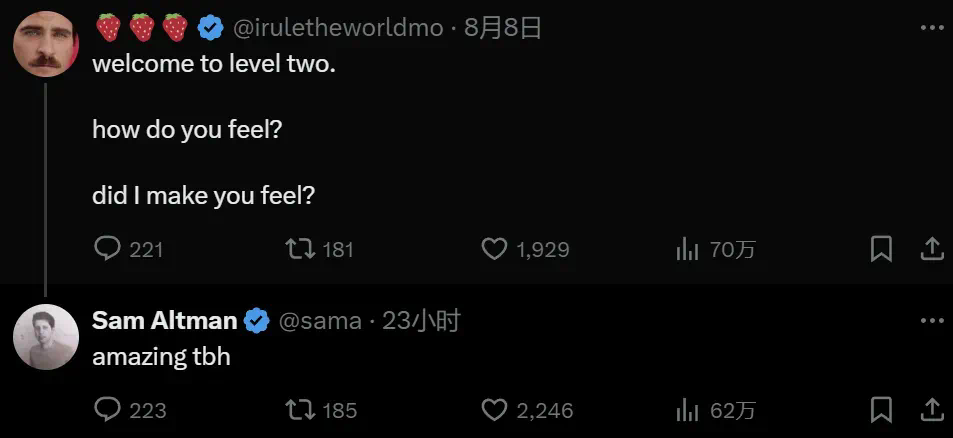This screenshot has width=953, height=438.
Task: Like the "welcome to level two" tweet
Action: click(495, 249)
